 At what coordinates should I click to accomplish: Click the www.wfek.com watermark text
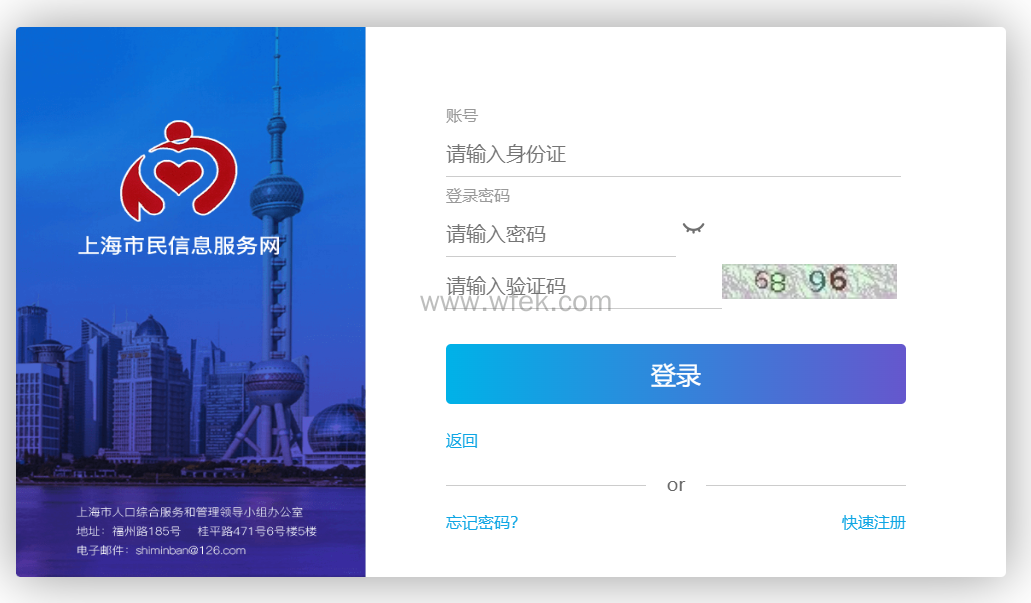click(516, 302)
